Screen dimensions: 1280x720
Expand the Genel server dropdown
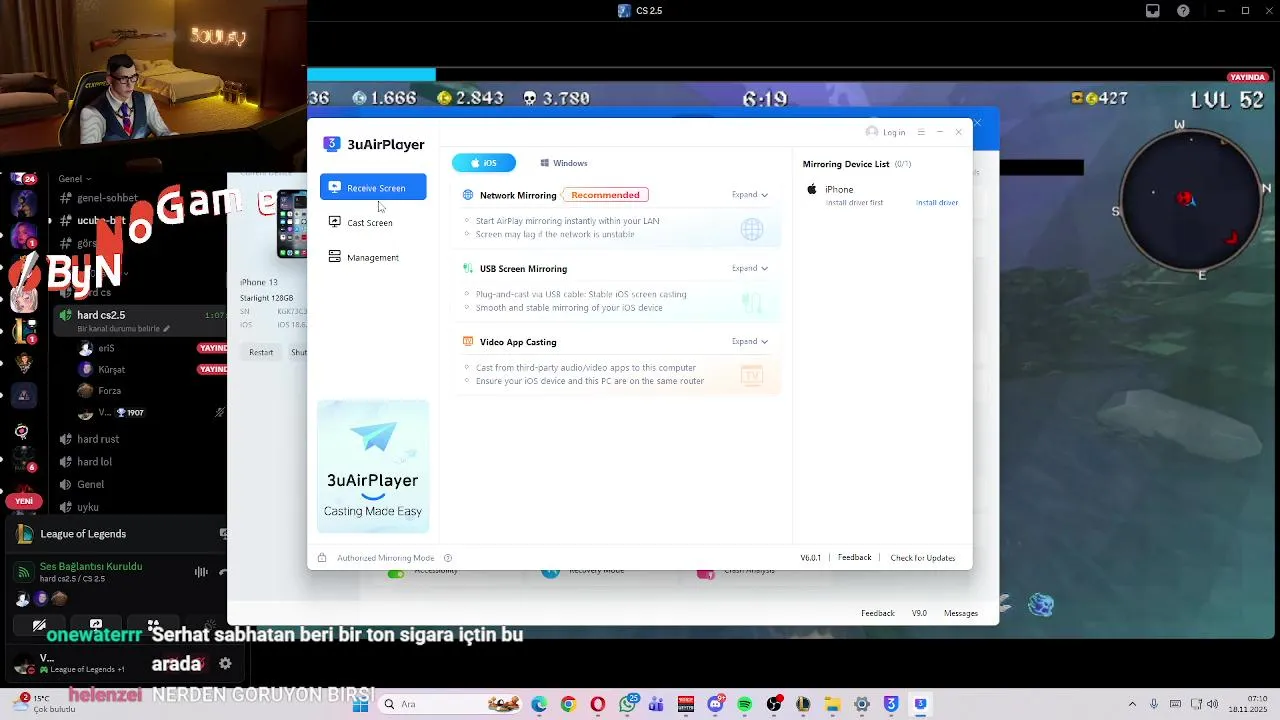[x=77, y=179]
